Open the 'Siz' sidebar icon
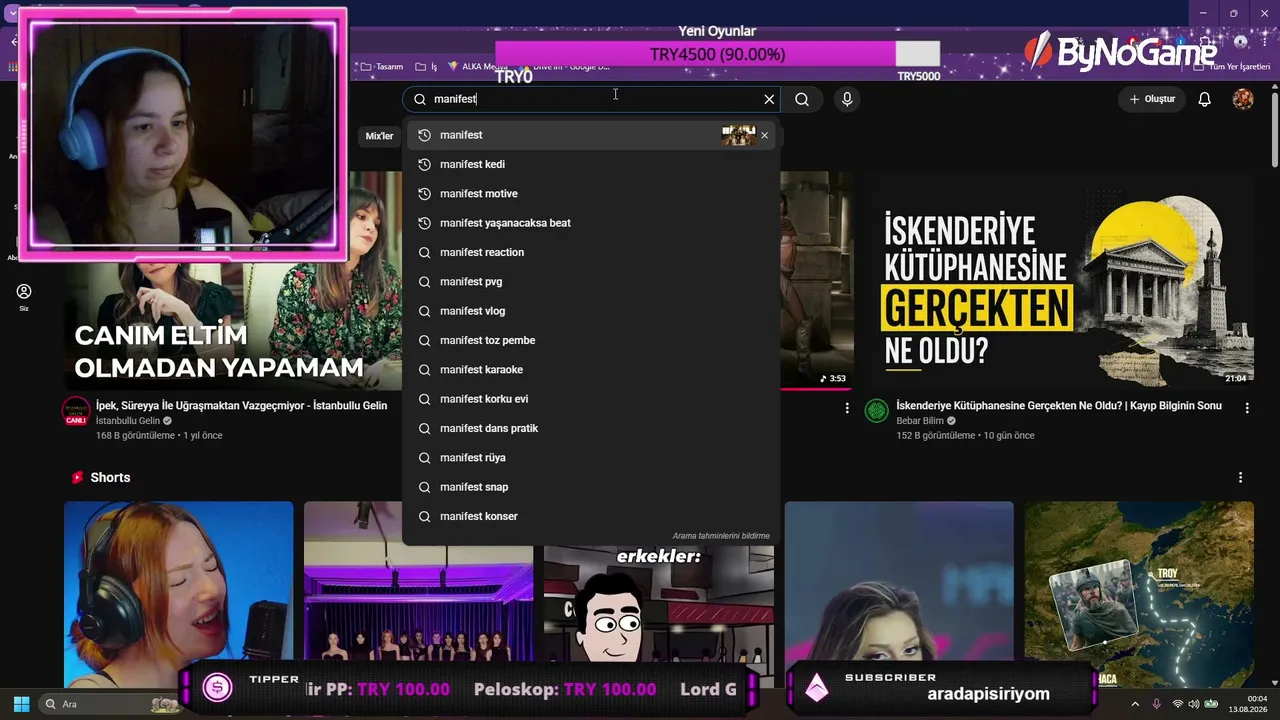This screenshot has height=720, width=1280. (x=24, y=296)
